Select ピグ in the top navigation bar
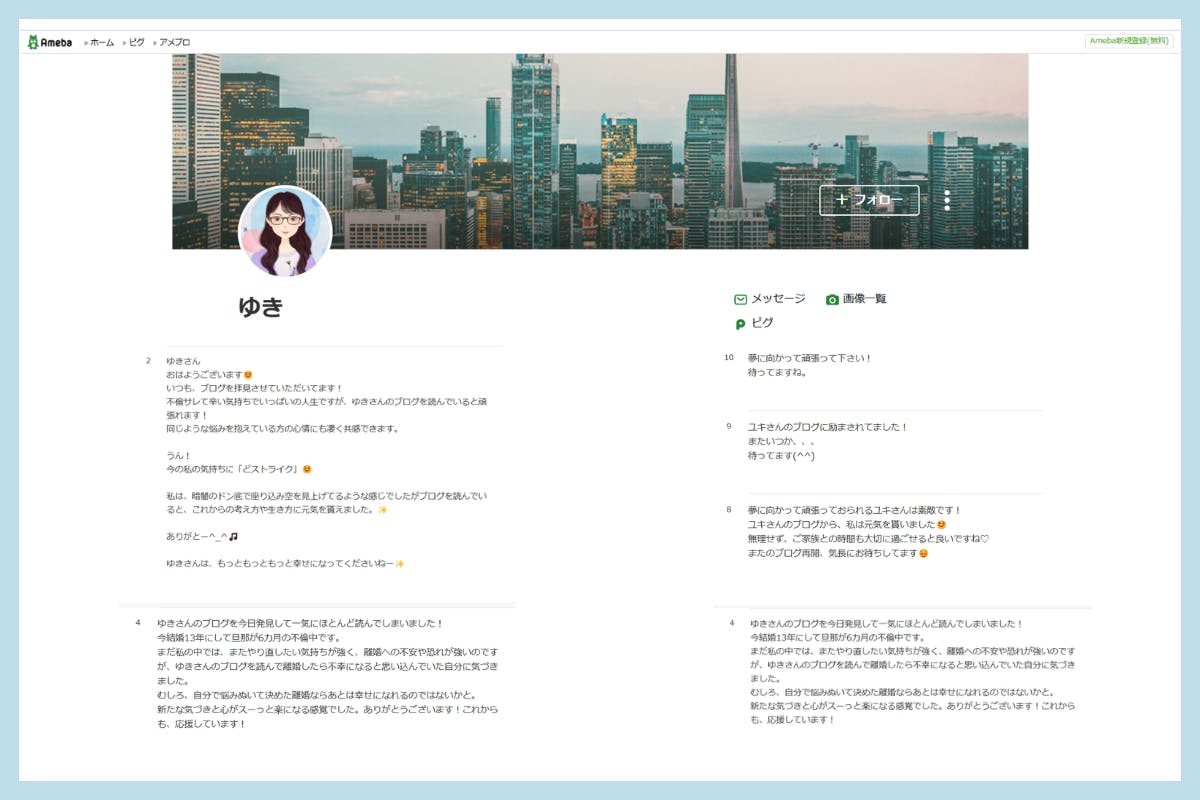The width and height of the screenshot is (1200, 800). click(137, 42)
